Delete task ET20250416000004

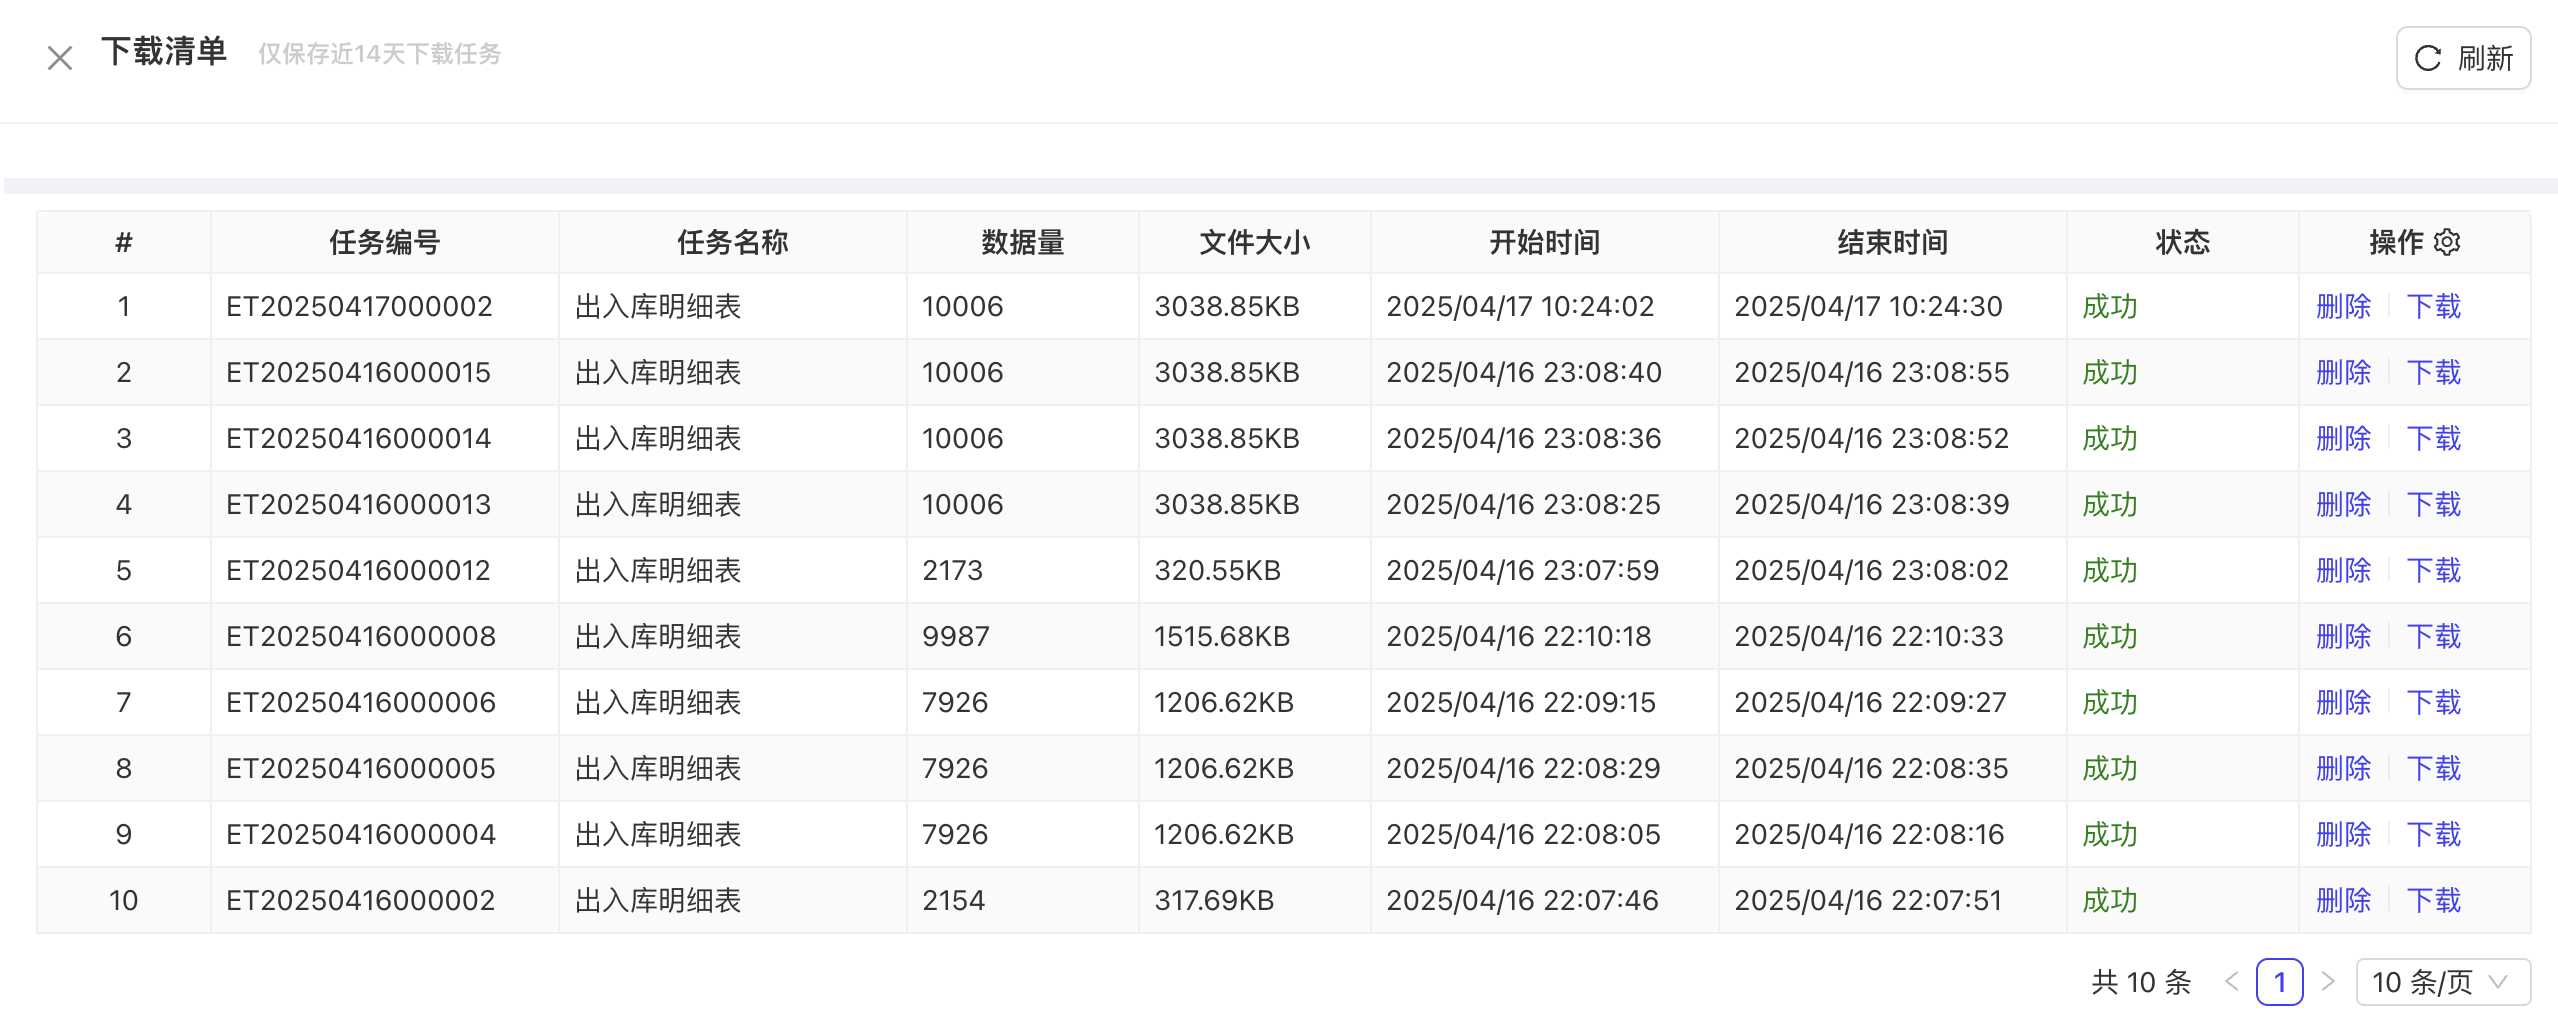click(2343, 834)
